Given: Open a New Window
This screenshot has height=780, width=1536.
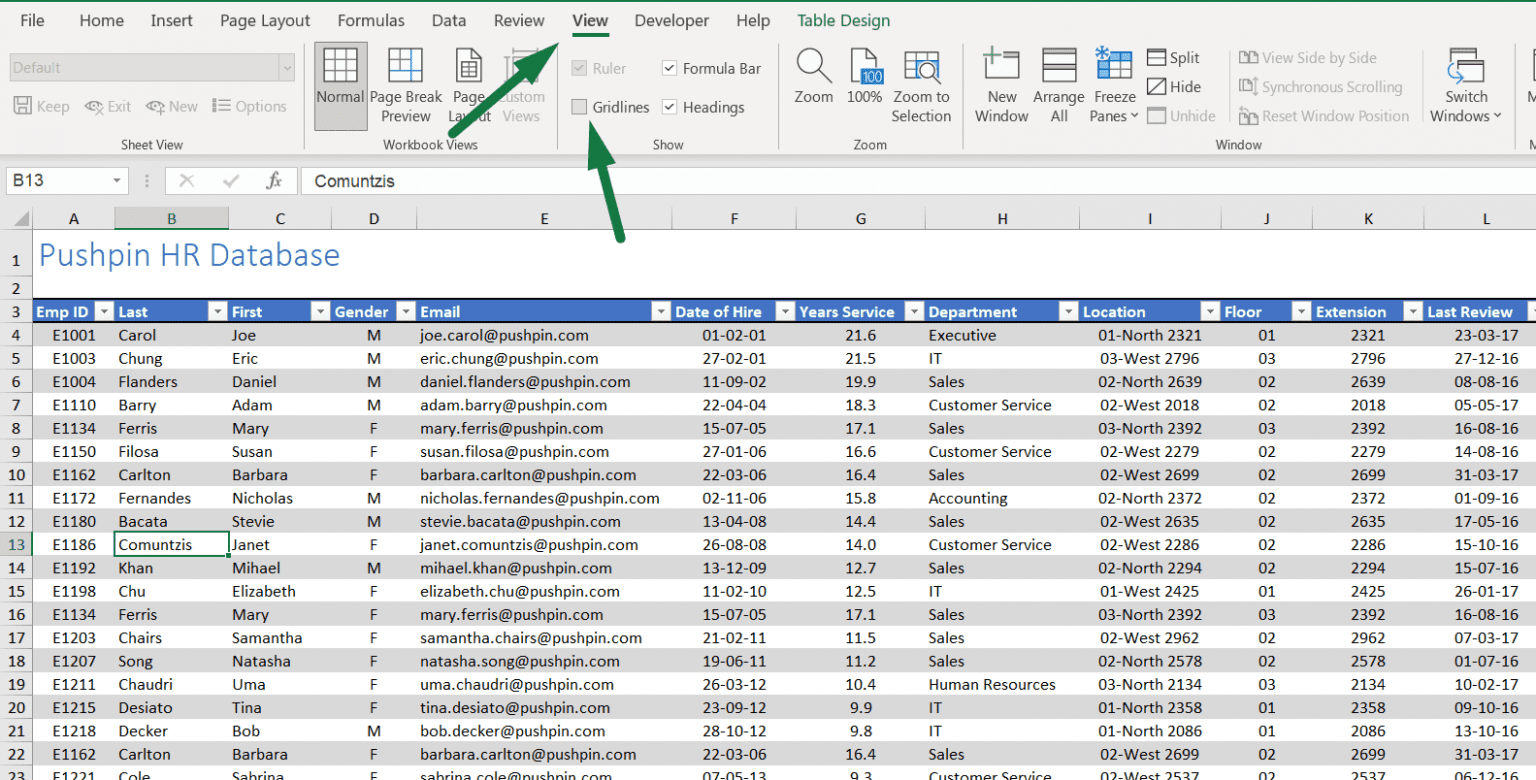Looking at the screenshot, I should 1000,84.
